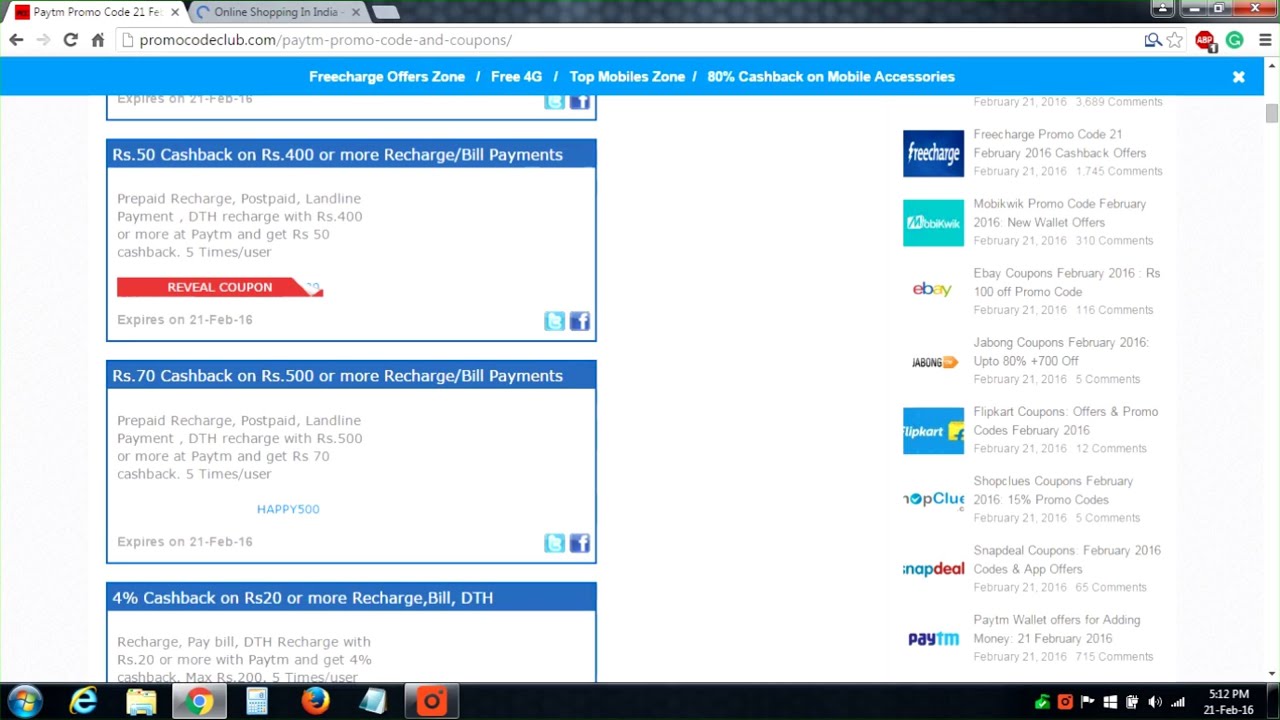Switch to Paytm Promo Code tab
1280x720 pixels.
click(97, 12)
